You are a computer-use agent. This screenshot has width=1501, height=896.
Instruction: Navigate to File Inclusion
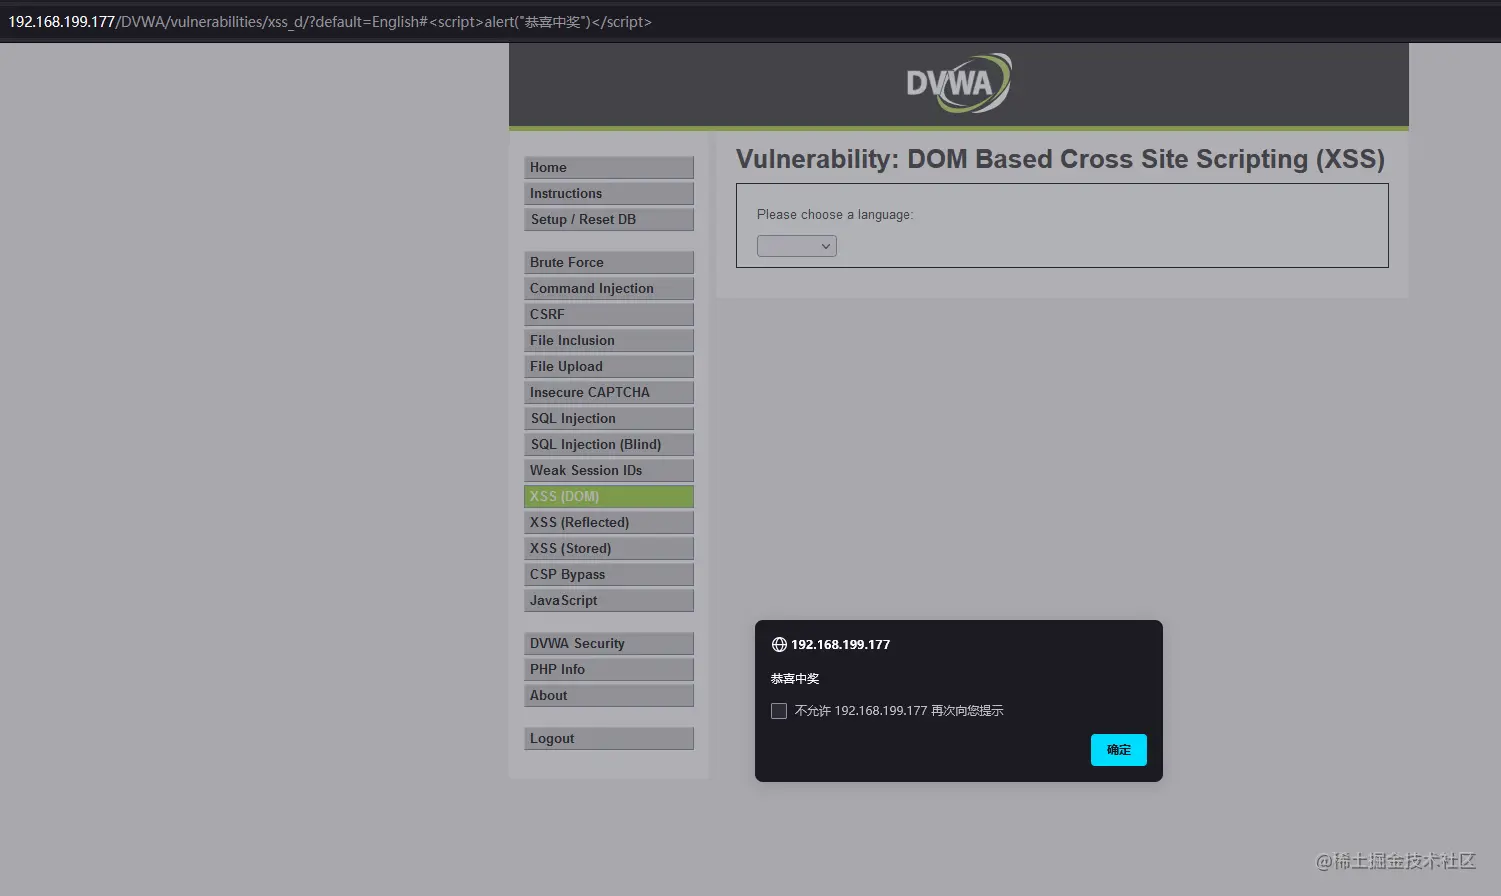609,340
